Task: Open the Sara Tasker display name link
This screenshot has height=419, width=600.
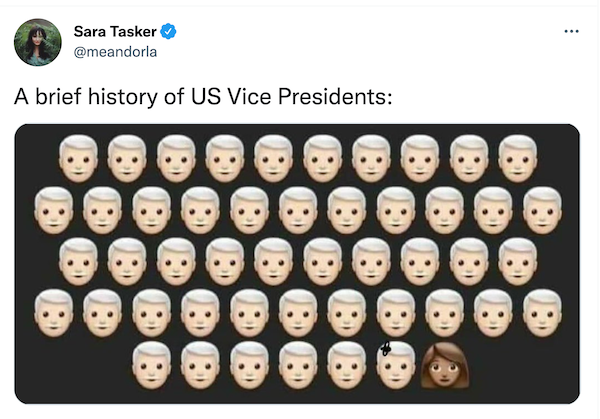Action: (114, 31)
